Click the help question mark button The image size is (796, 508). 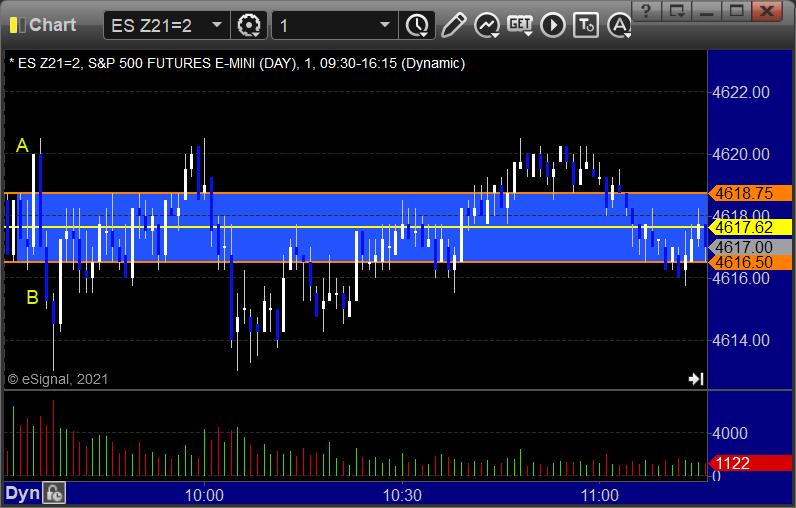[646, 10]
